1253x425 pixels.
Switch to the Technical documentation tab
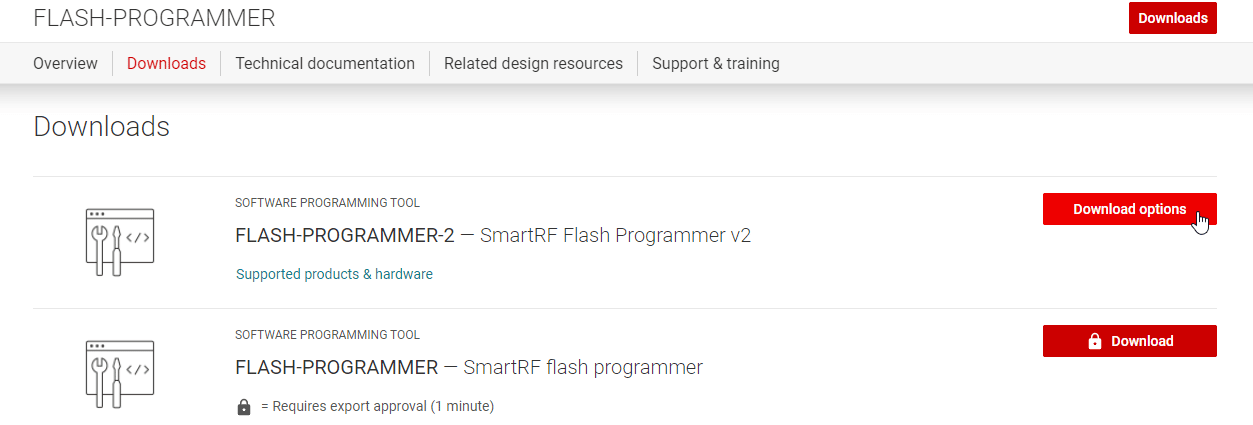pos(325,63)
